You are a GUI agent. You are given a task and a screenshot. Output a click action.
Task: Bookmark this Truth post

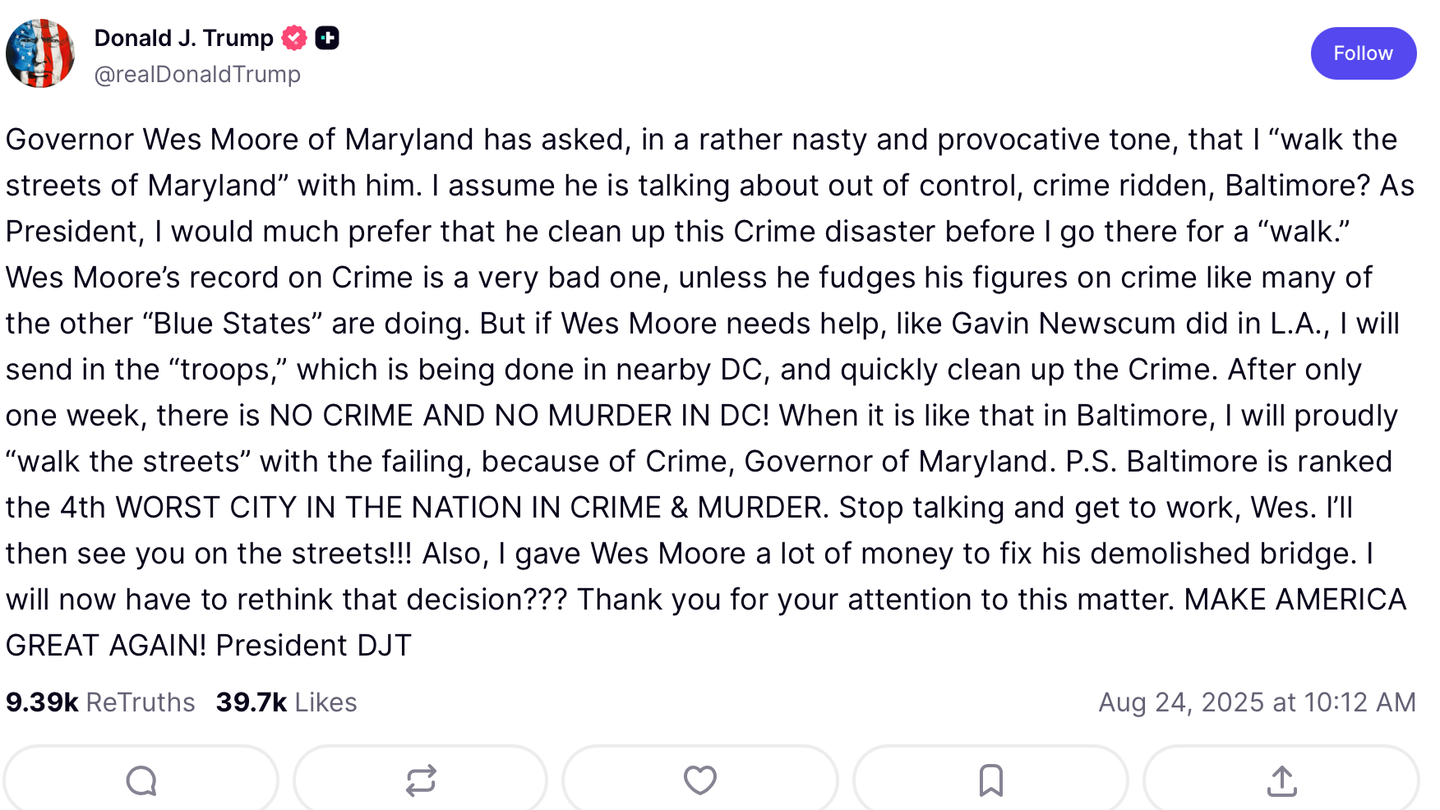[990, 780]
